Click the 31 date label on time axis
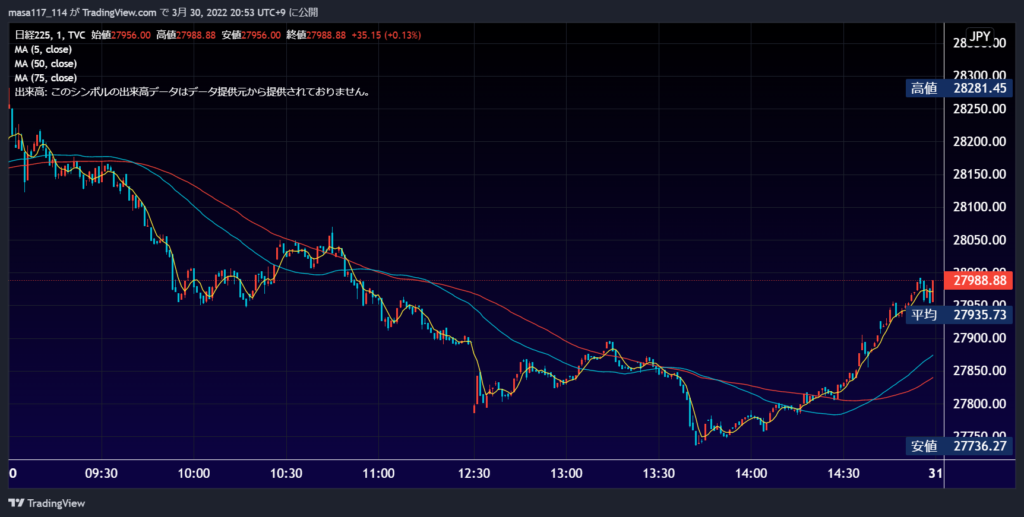The image size is (1024, 517). (935, 474)
